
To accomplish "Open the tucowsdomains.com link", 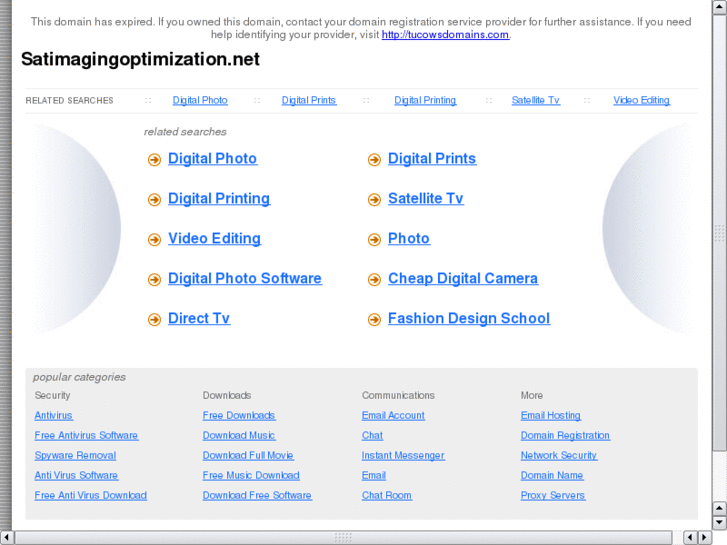I will pyautogui.click(x=445, y=35).
